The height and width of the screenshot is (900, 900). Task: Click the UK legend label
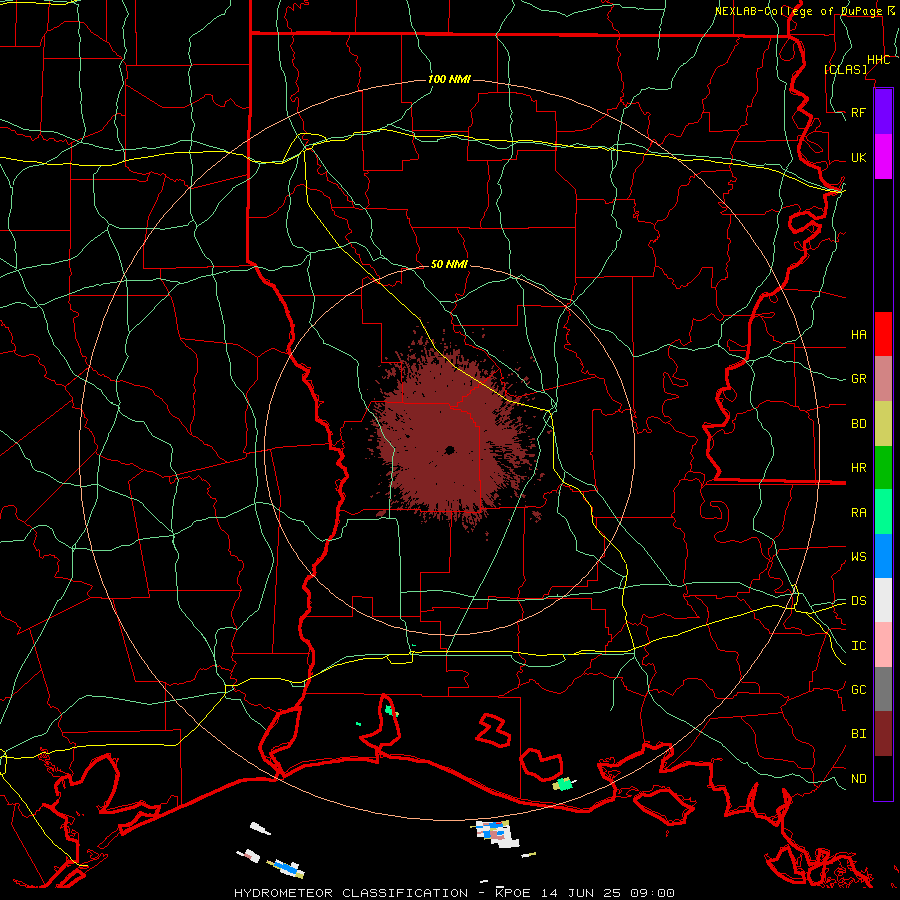(858, 157)
